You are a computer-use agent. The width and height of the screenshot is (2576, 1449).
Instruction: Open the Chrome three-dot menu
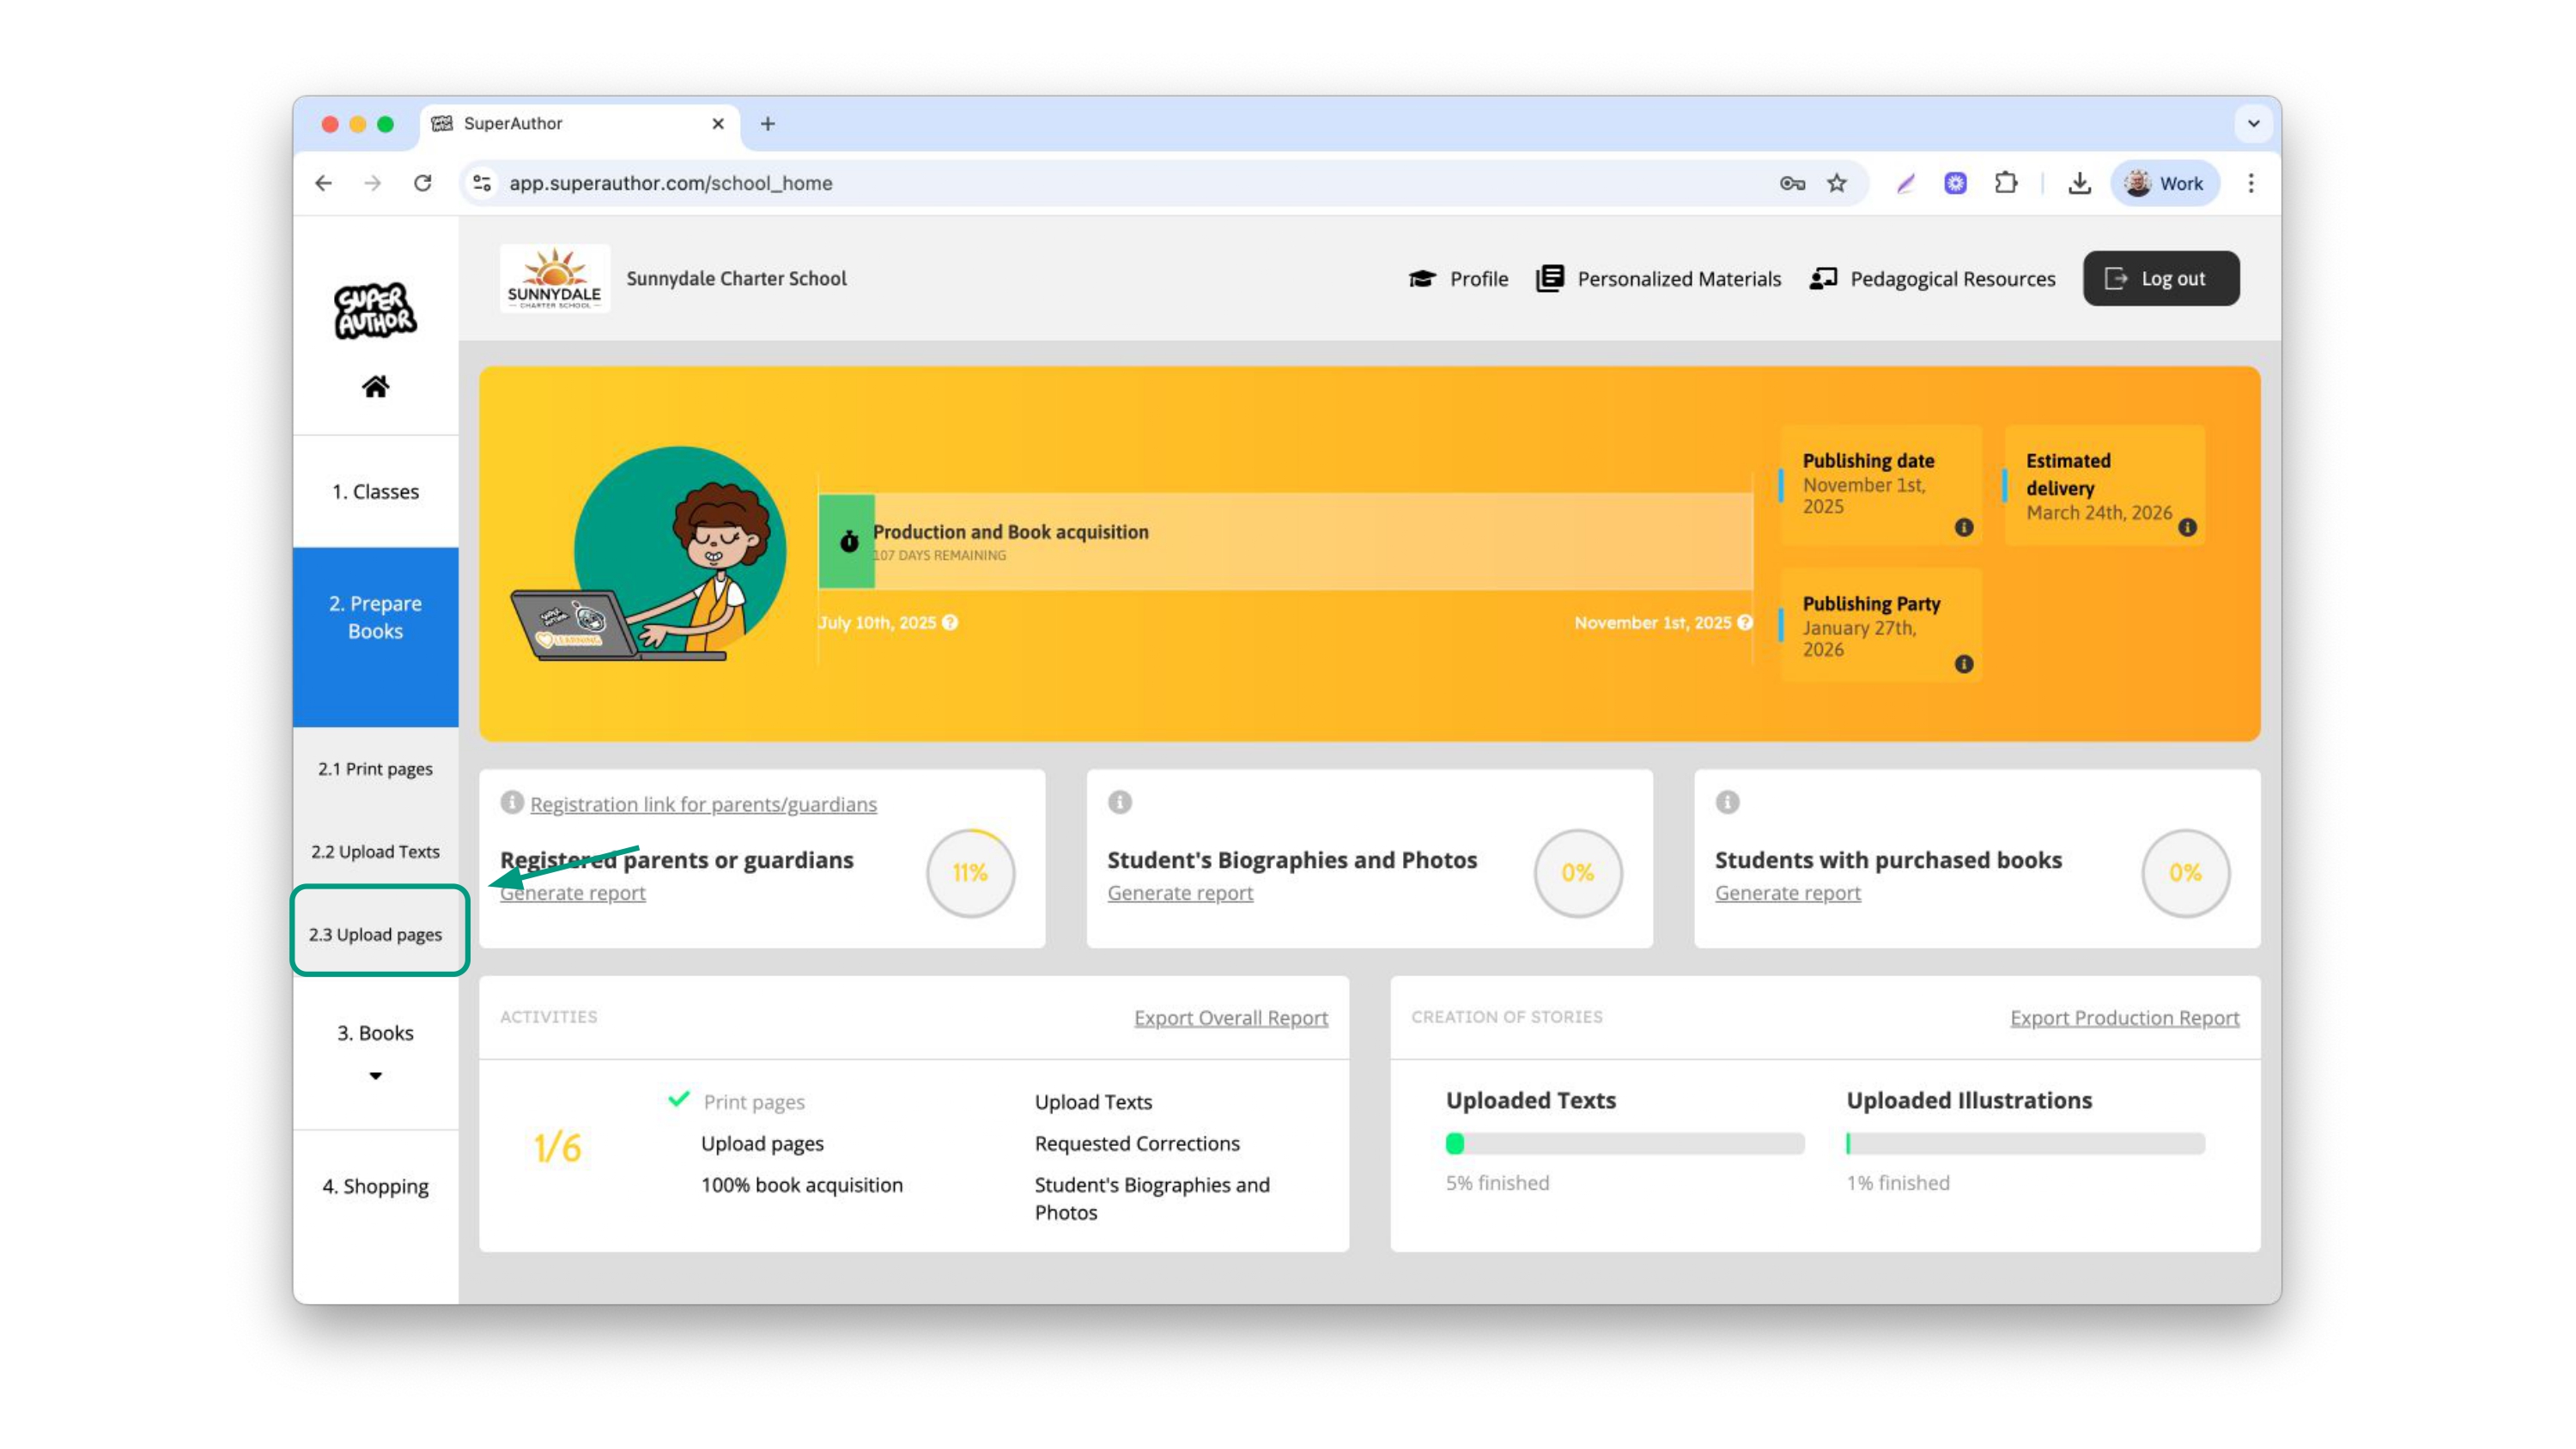[2251, 183]
